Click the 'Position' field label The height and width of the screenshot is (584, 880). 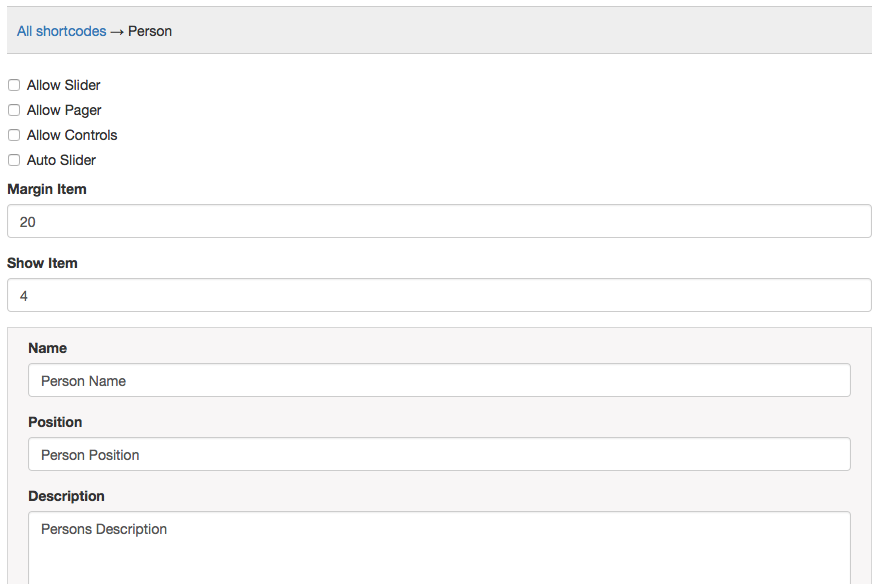pyautogui.click(x=55, y=422)
